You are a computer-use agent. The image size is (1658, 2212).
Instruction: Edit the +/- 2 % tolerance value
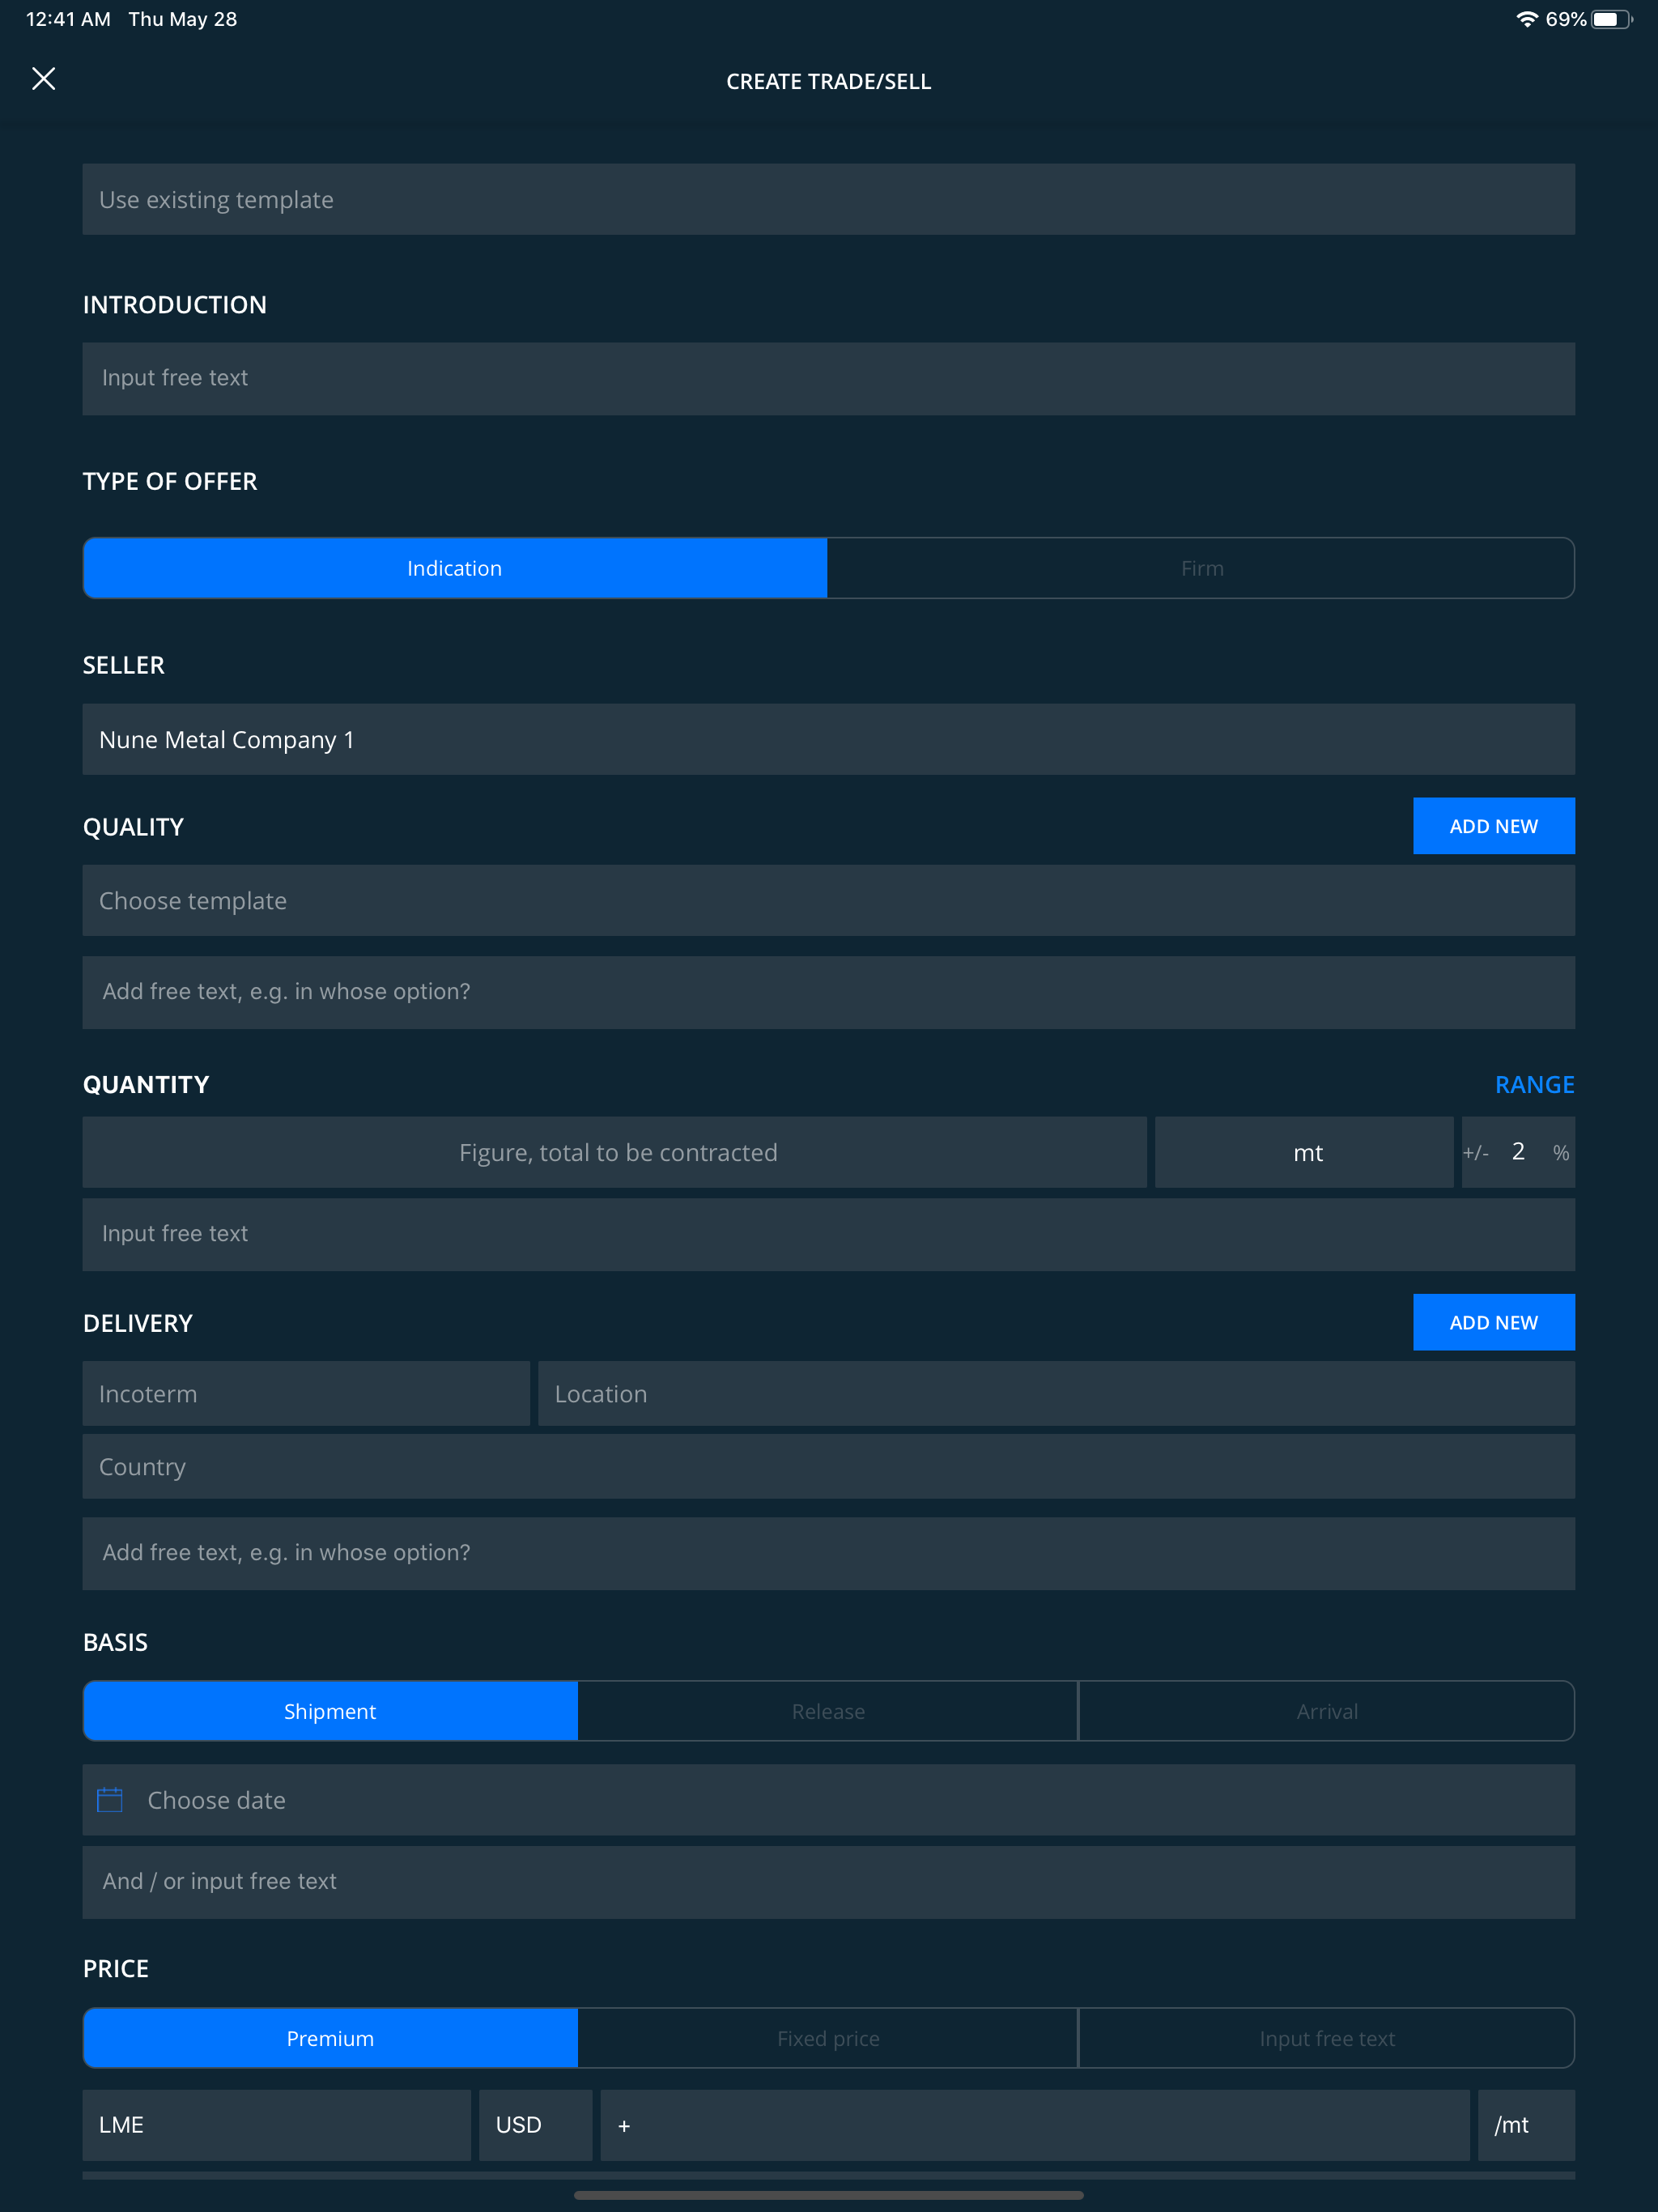[x=1518, y=1152]
